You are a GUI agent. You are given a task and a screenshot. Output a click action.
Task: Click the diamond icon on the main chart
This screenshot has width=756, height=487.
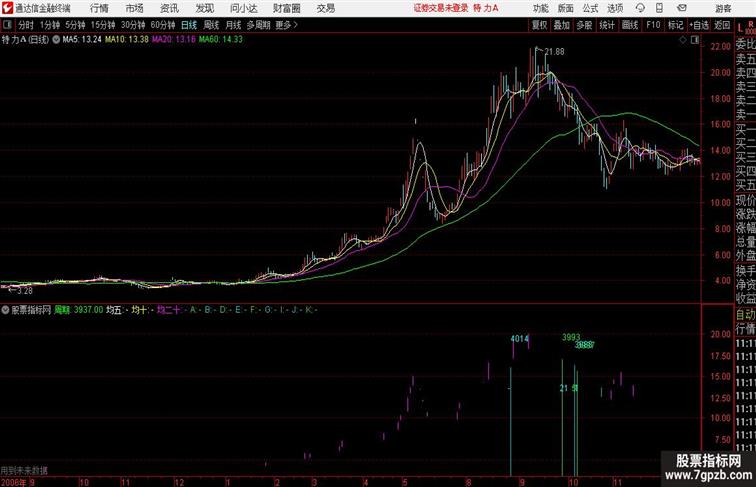coord(683,41)
